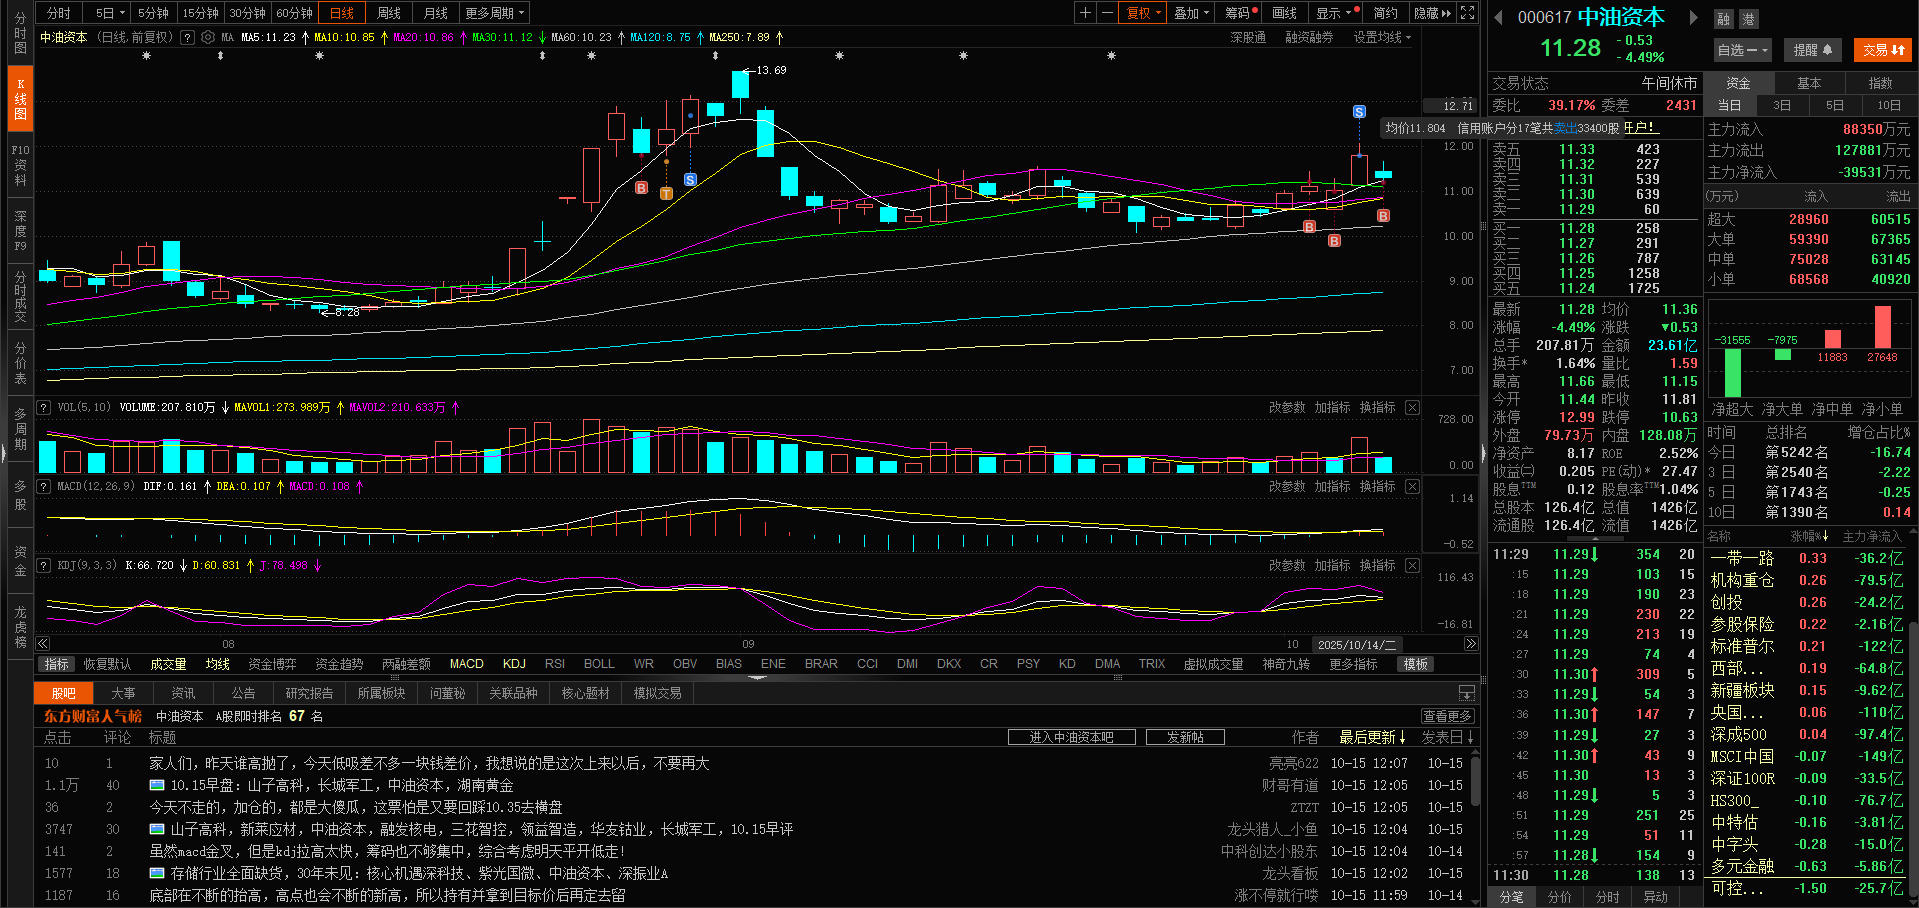
Task: Expand 更多周期 dropdown
Action: (495, 13)
